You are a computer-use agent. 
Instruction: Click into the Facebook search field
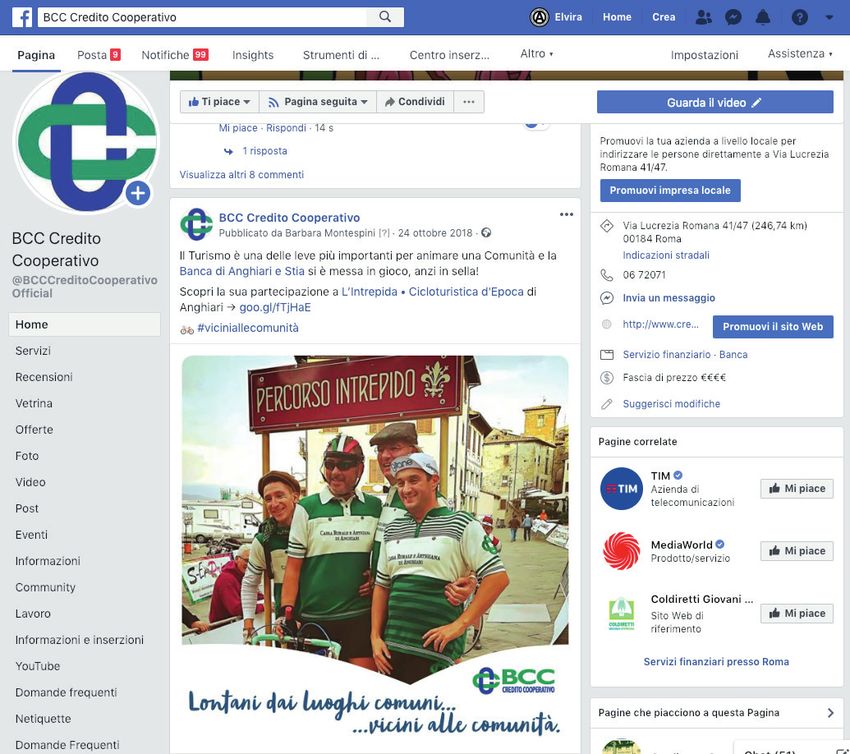pyautogui.click(x=203, y=17)
